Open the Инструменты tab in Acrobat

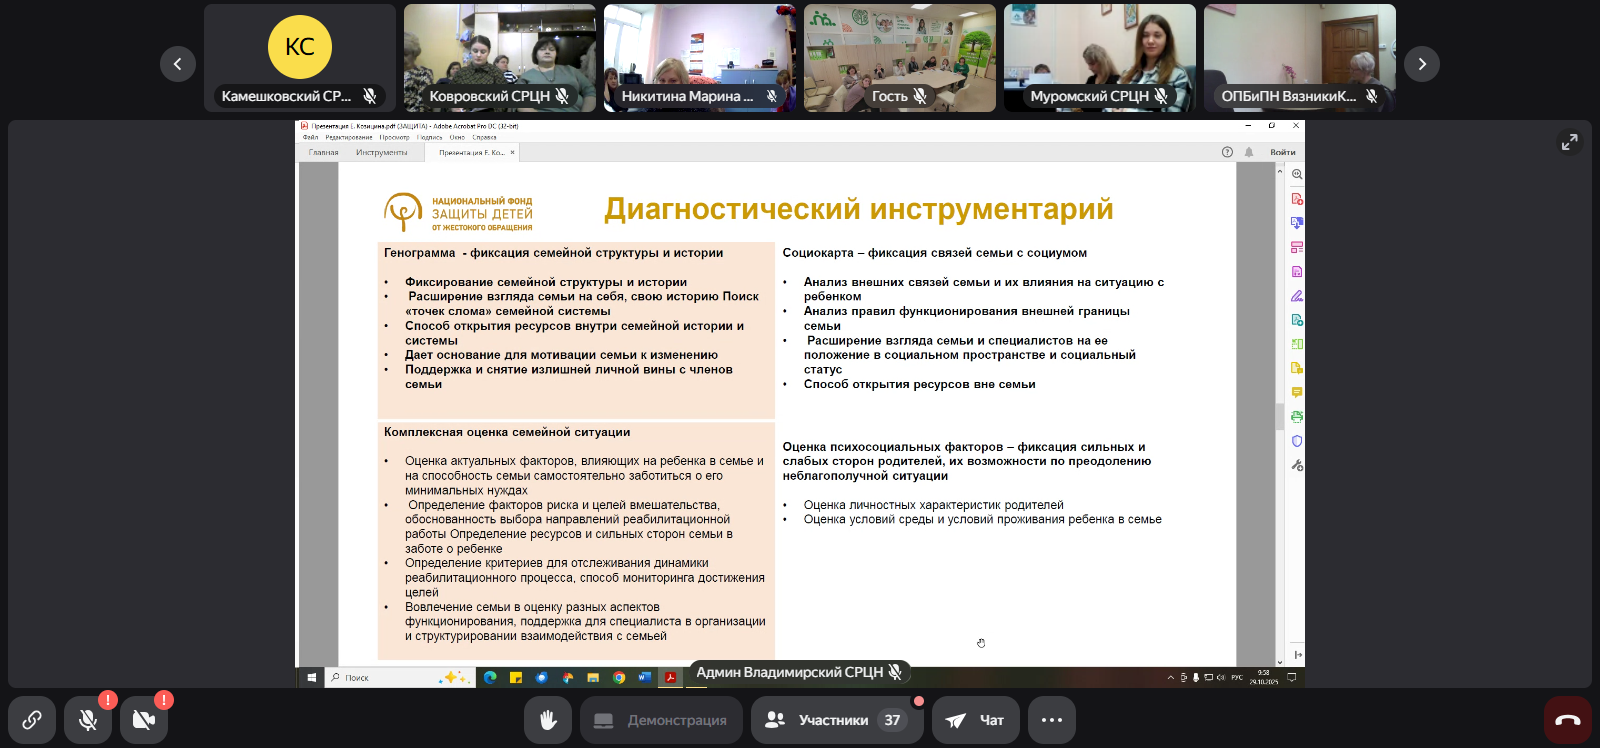pyautogui.click(x=381, y=153)
